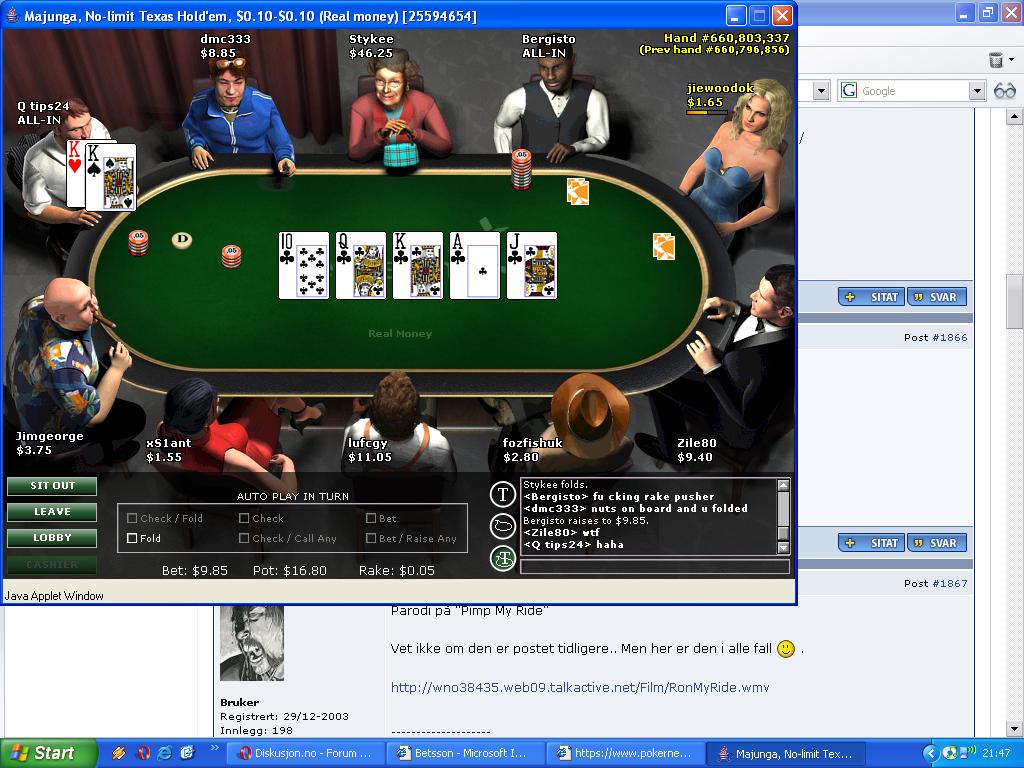Click SITAT button above Post #1867
This screenshot has height=768, width=1024.
871,543
